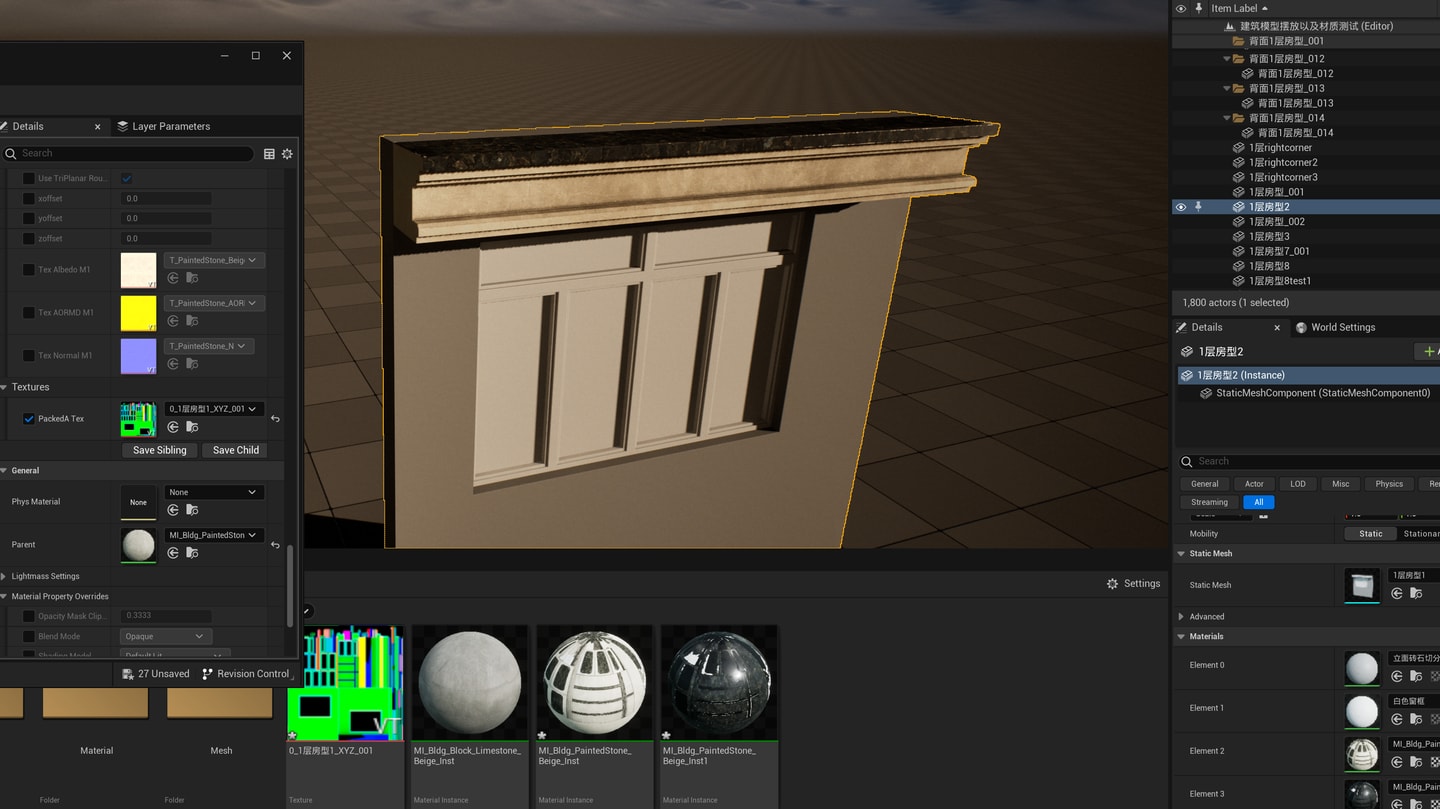Toggle the property matrix table view icon

click(x=269, y=154)
